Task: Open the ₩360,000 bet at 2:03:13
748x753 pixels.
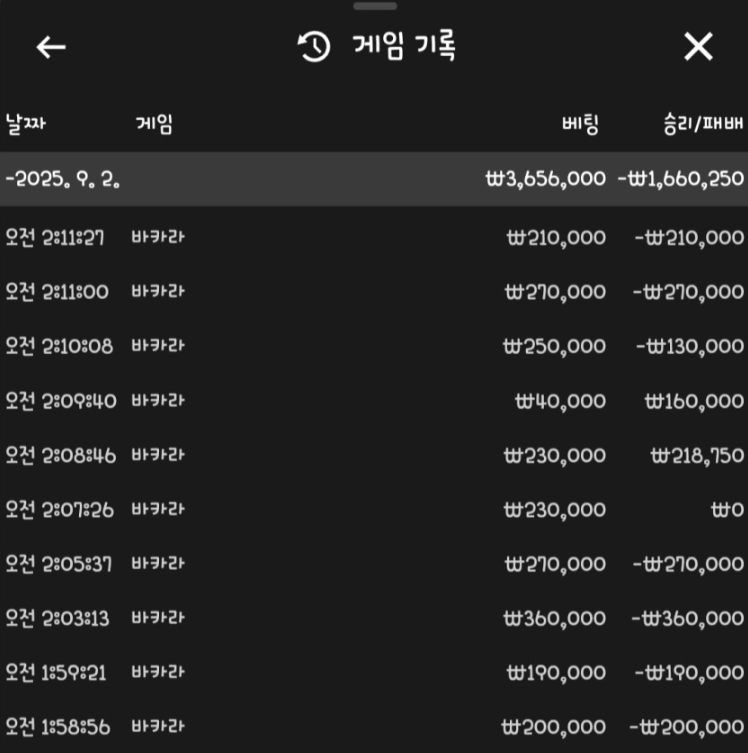Action: (374, 618)
